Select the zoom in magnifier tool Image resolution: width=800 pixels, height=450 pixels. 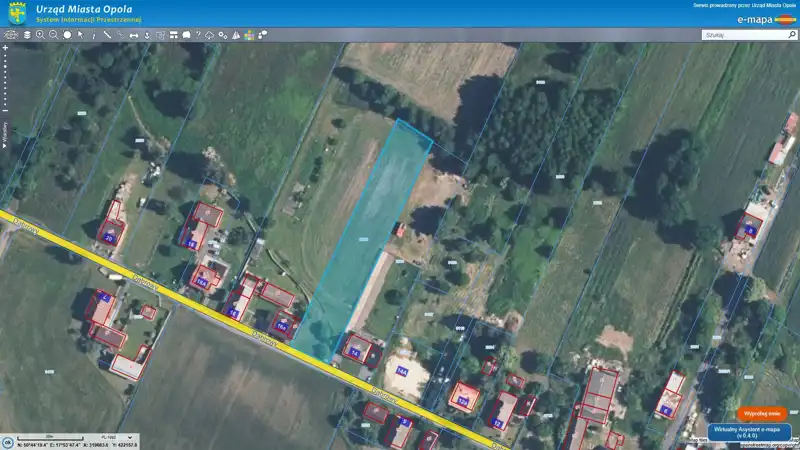(x=40, y=35)
